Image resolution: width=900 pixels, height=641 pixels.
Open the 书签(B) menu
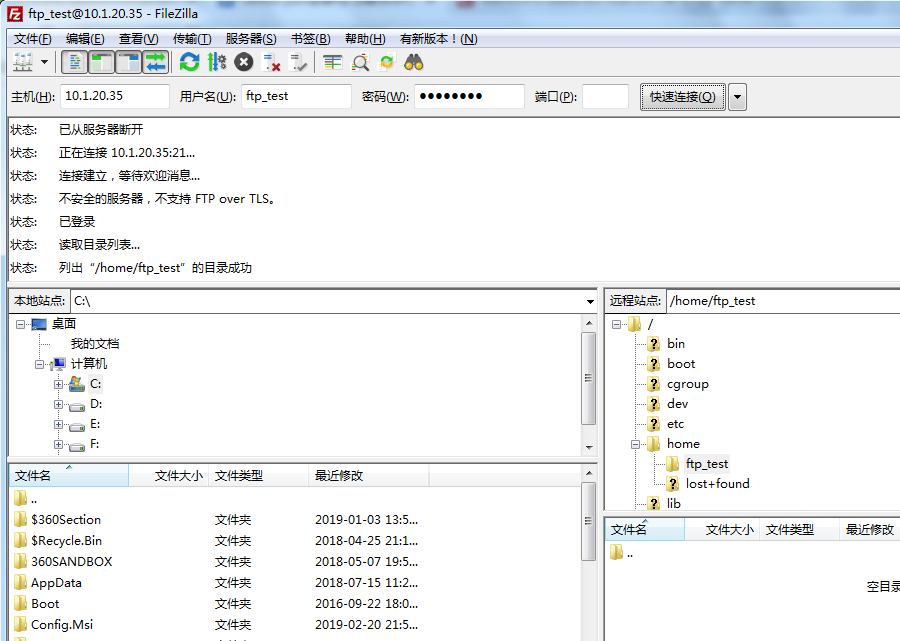pos(311,38)
